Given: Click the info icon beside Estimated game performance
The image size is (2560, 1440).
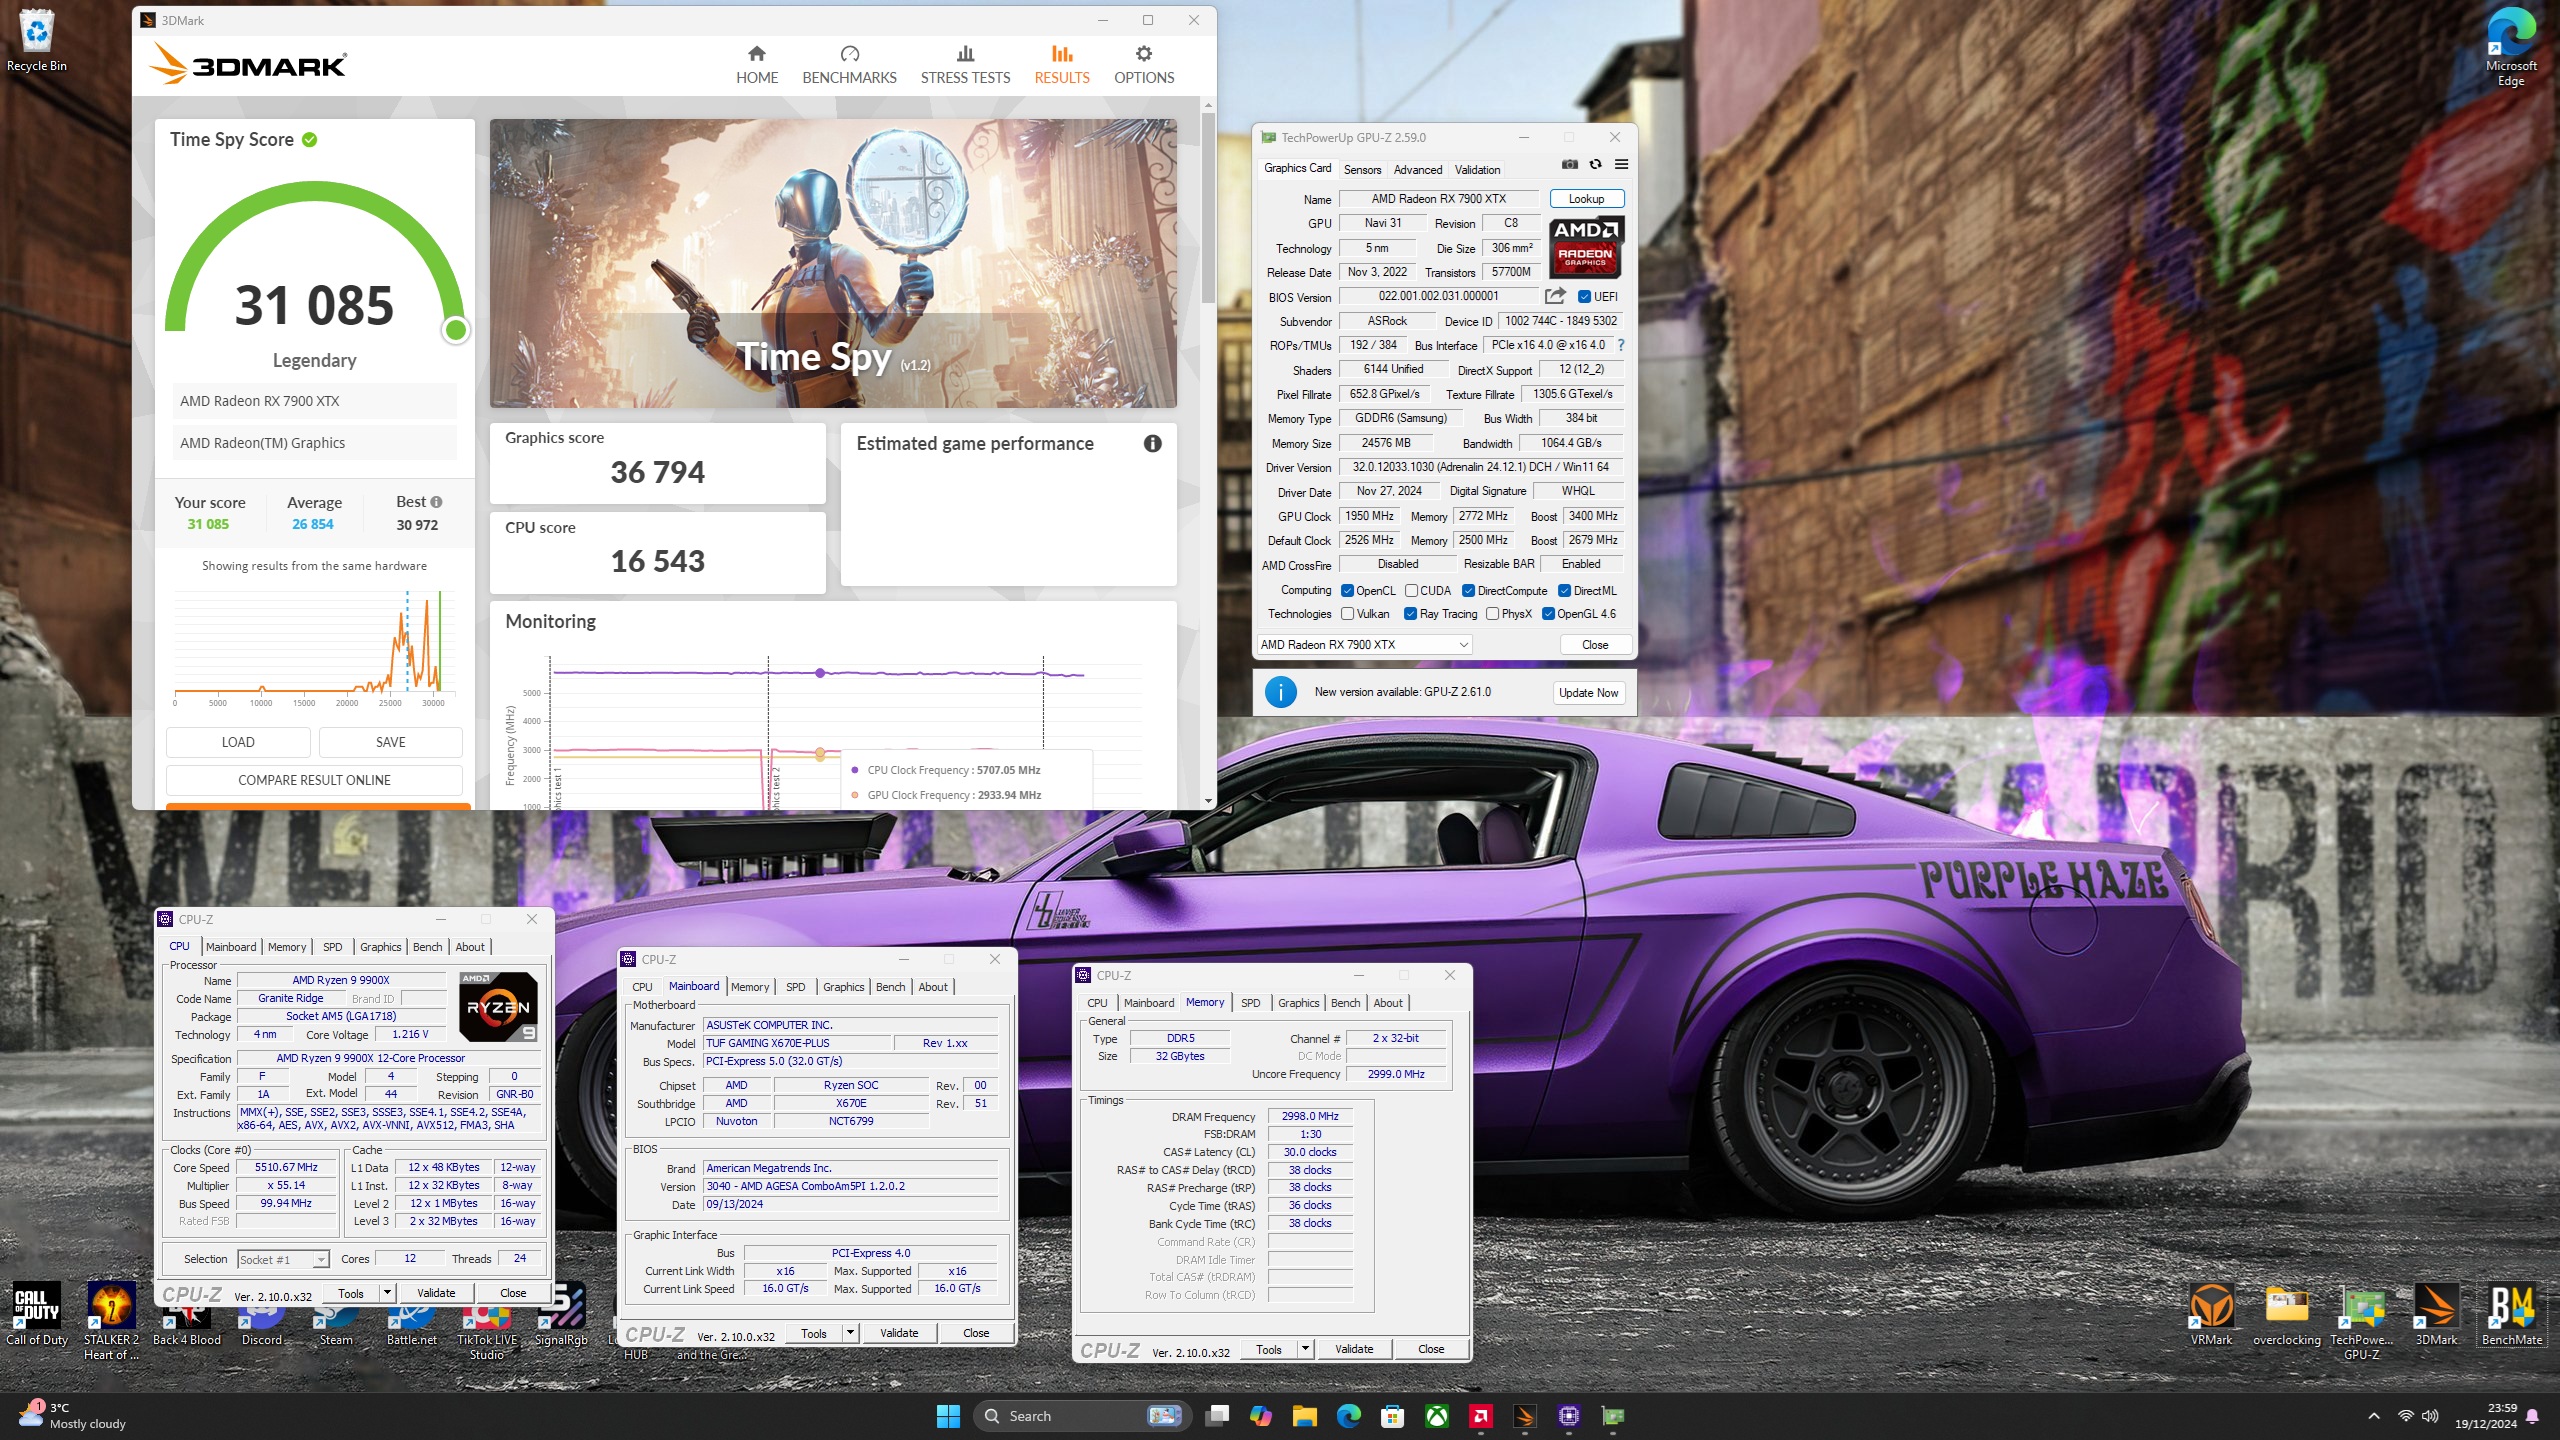Looking at the screenshot, I should click(x=1153, y=443).
